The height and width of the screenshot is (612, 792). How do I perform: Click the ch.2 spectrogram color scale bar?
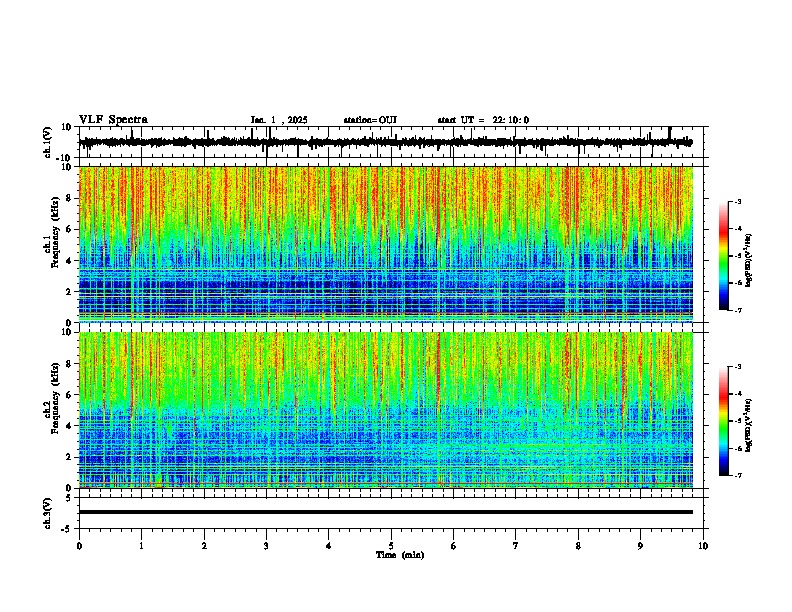(x=724, y=421)
